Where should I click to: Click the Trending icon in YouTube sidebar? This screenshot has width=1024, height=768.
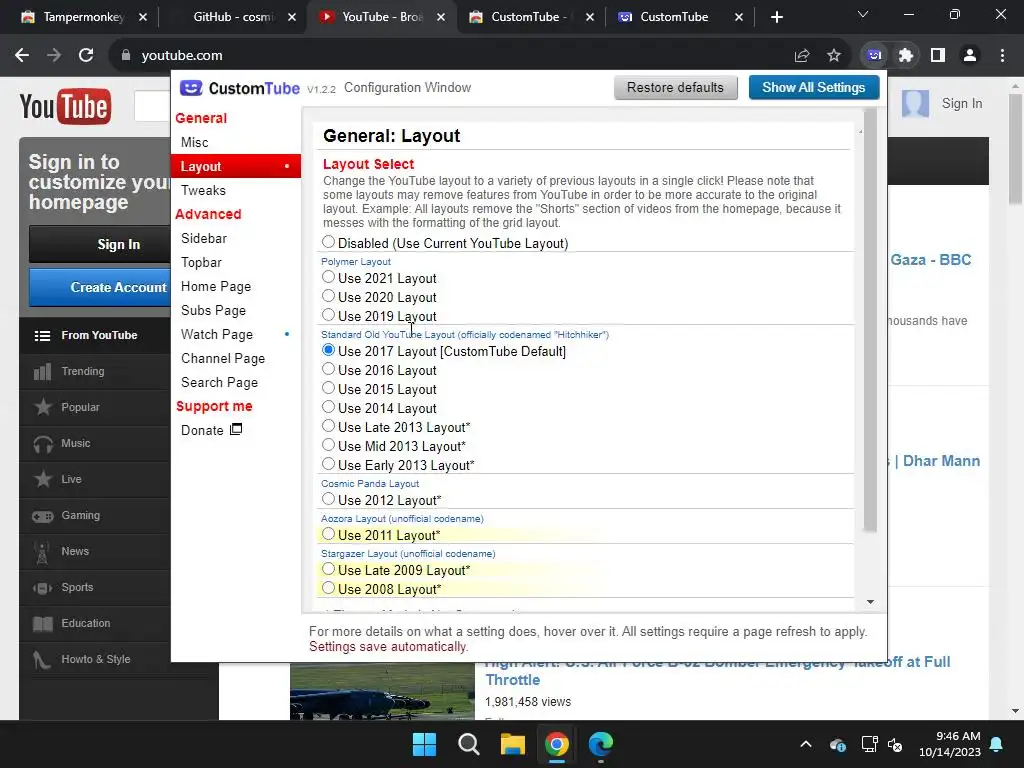tap(42, 372)
